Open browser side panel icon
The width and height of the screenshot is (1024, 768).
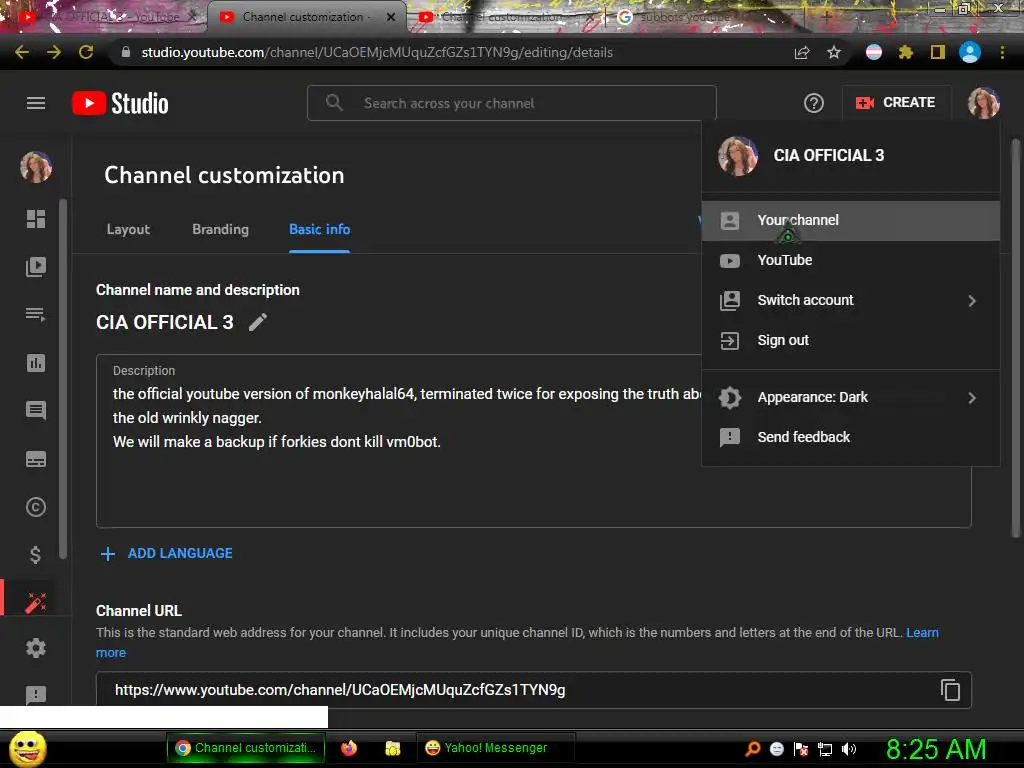click(938, 52)
